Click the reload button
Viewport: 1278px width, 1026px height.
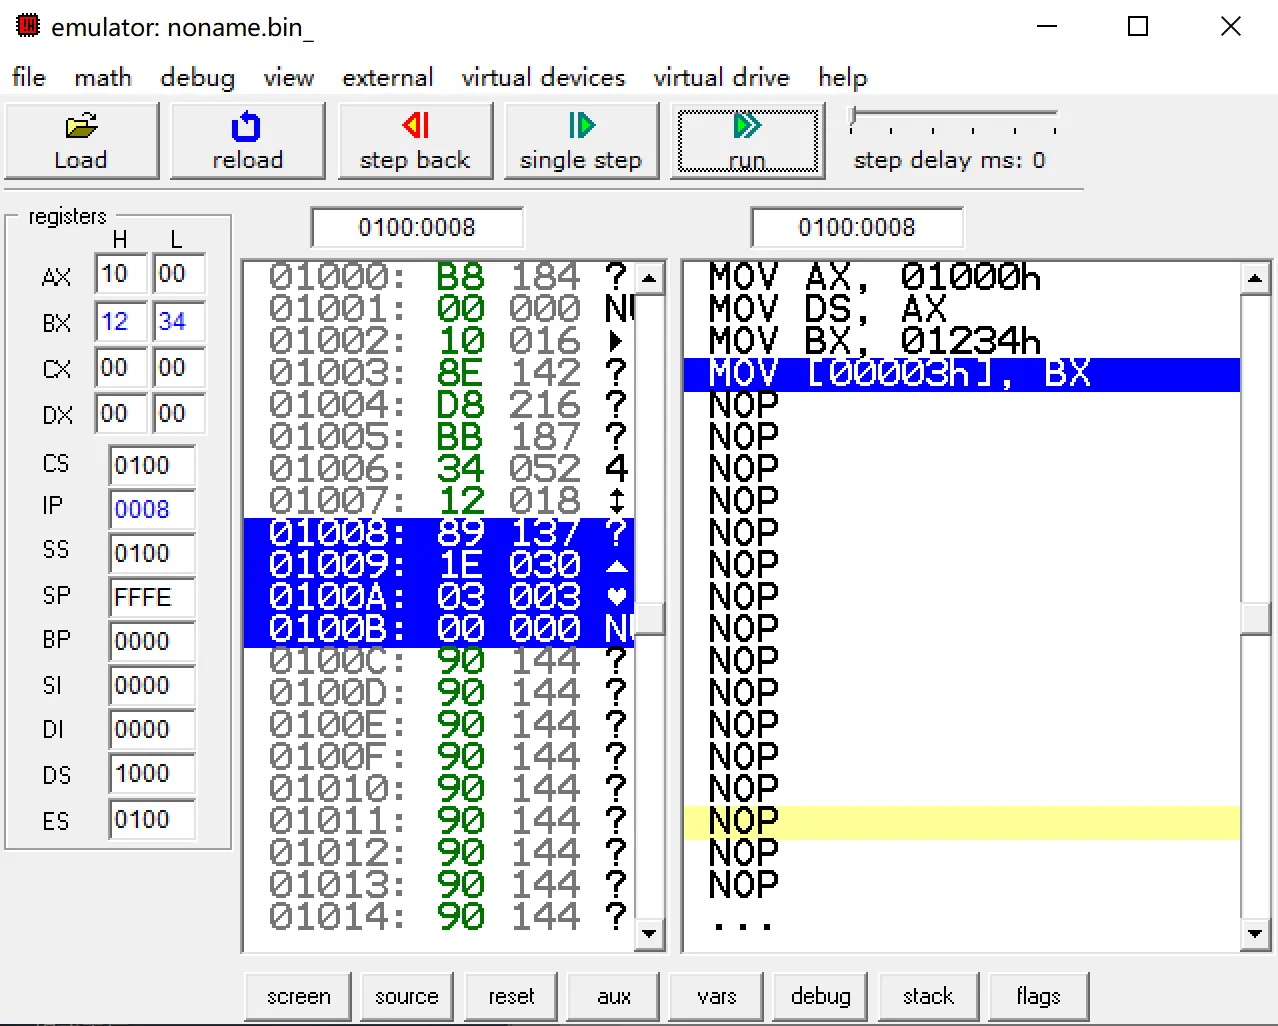point(247,141)
